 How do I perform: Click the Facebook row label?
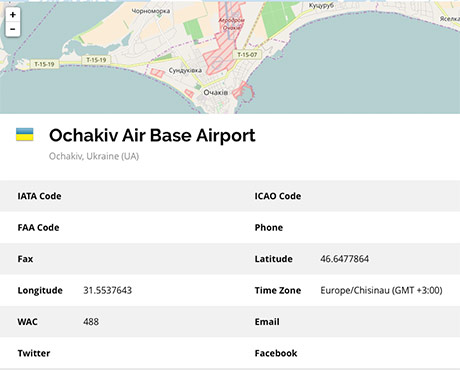click(276, 353)
